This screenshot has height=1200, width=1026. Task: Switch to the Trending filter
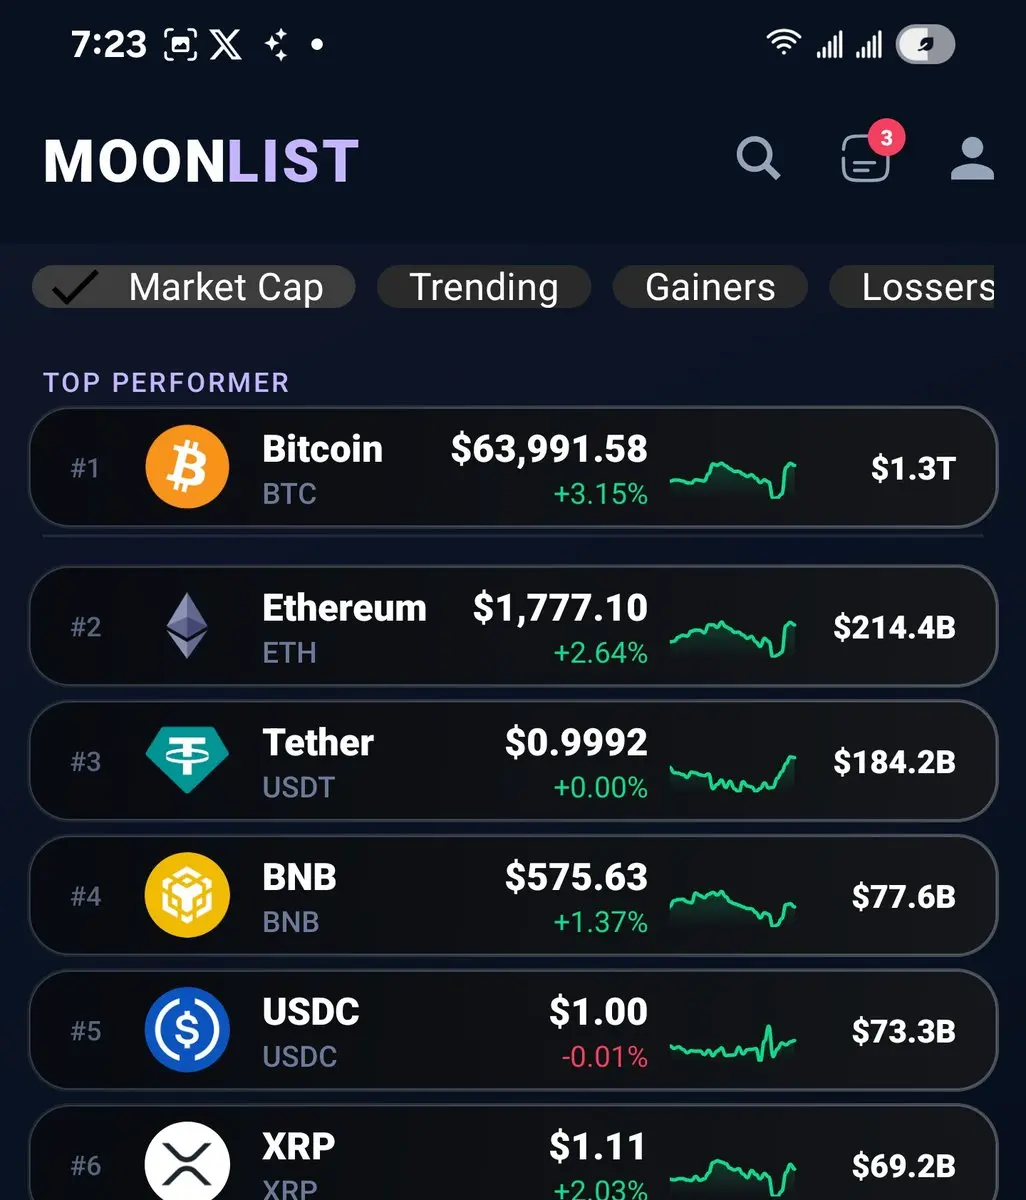[484, 288]
